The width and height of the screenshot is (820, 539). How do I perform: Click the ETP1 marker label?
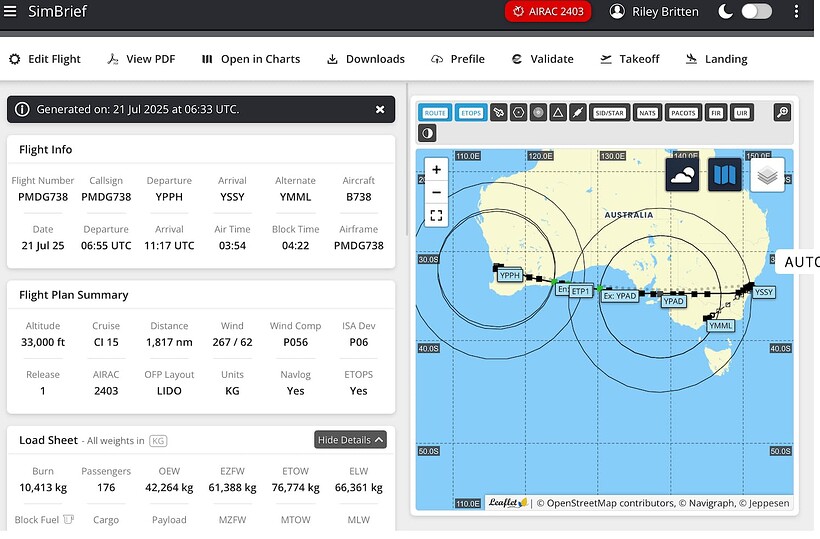point(580,291)
